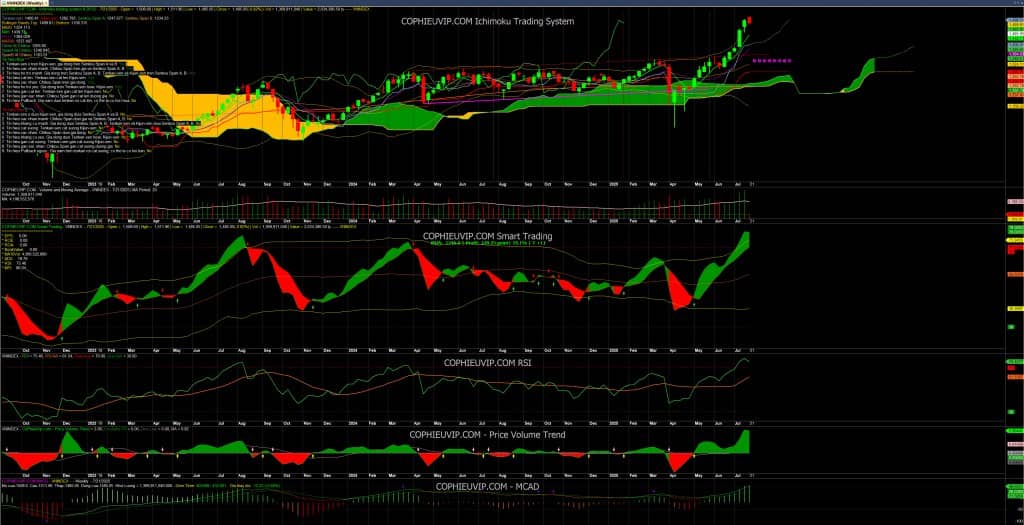Image resolution: width=1024 pixels, height=525 pixels.
Task: Select the VNINDEX (Weekly) chart tab
Action: (x=25, y=3)
